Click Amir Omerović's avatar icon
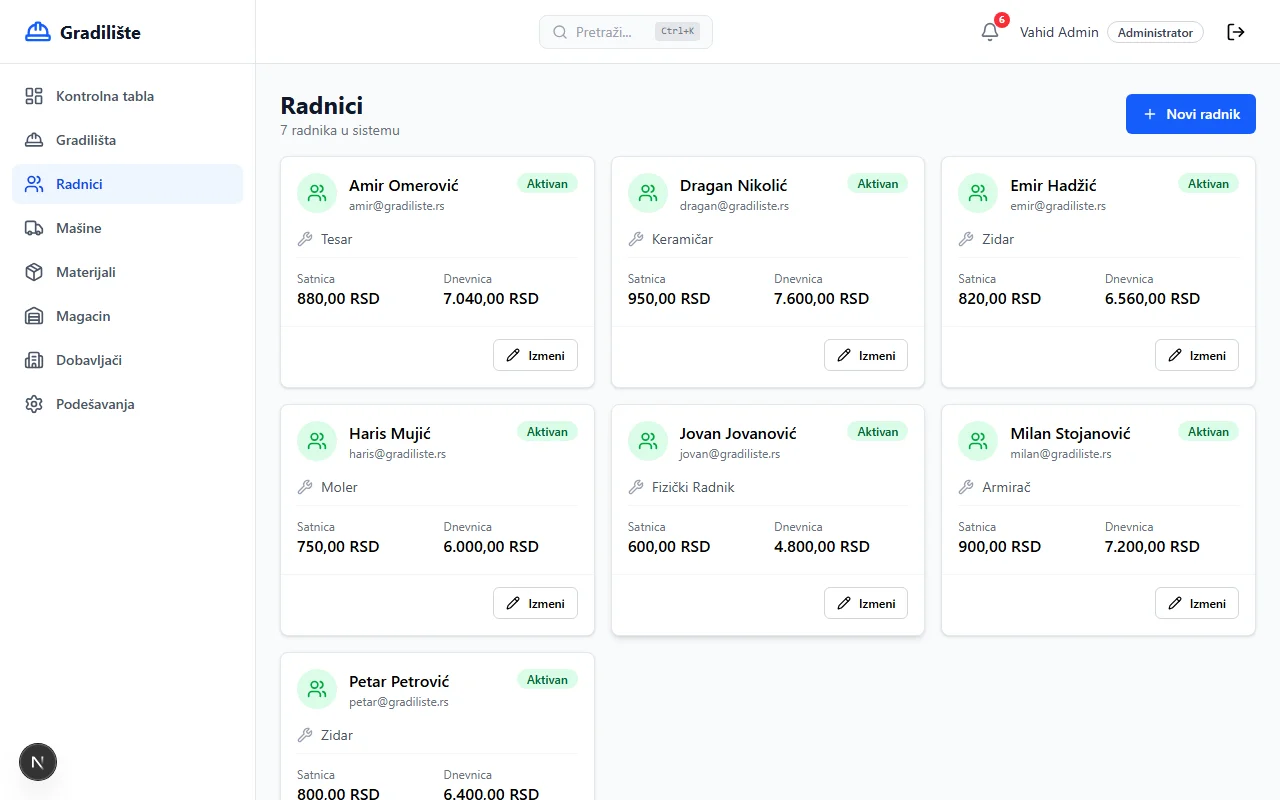Image resolution: width=1280 pixels, height=800 pixels. click(x=316, y=193)
